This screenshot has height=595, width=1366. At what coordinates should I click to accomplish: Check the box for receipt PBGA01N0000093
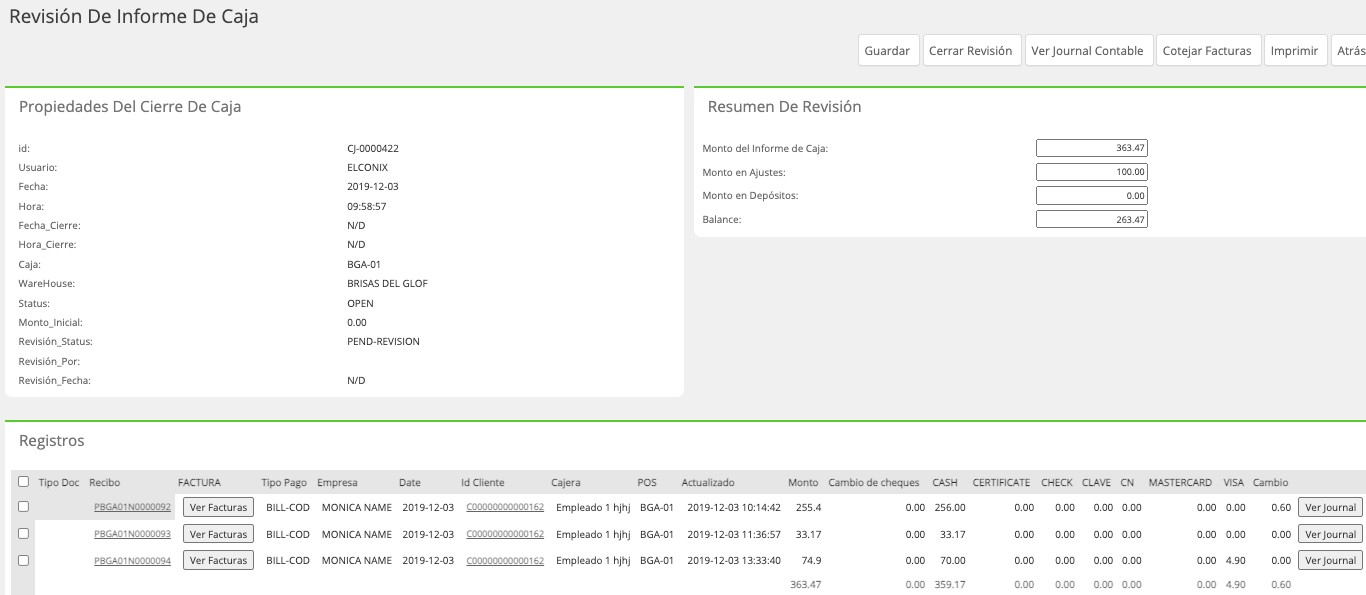[24, 534]
